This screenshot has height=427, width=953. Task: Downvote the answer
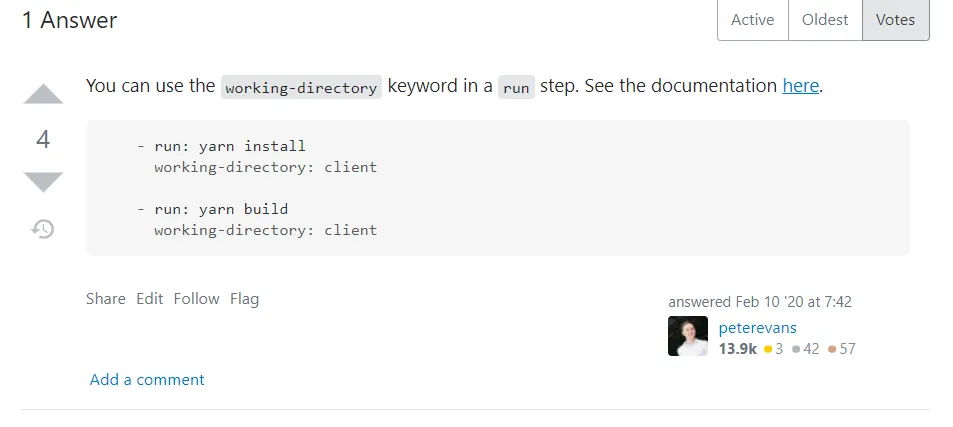[43, 181]
